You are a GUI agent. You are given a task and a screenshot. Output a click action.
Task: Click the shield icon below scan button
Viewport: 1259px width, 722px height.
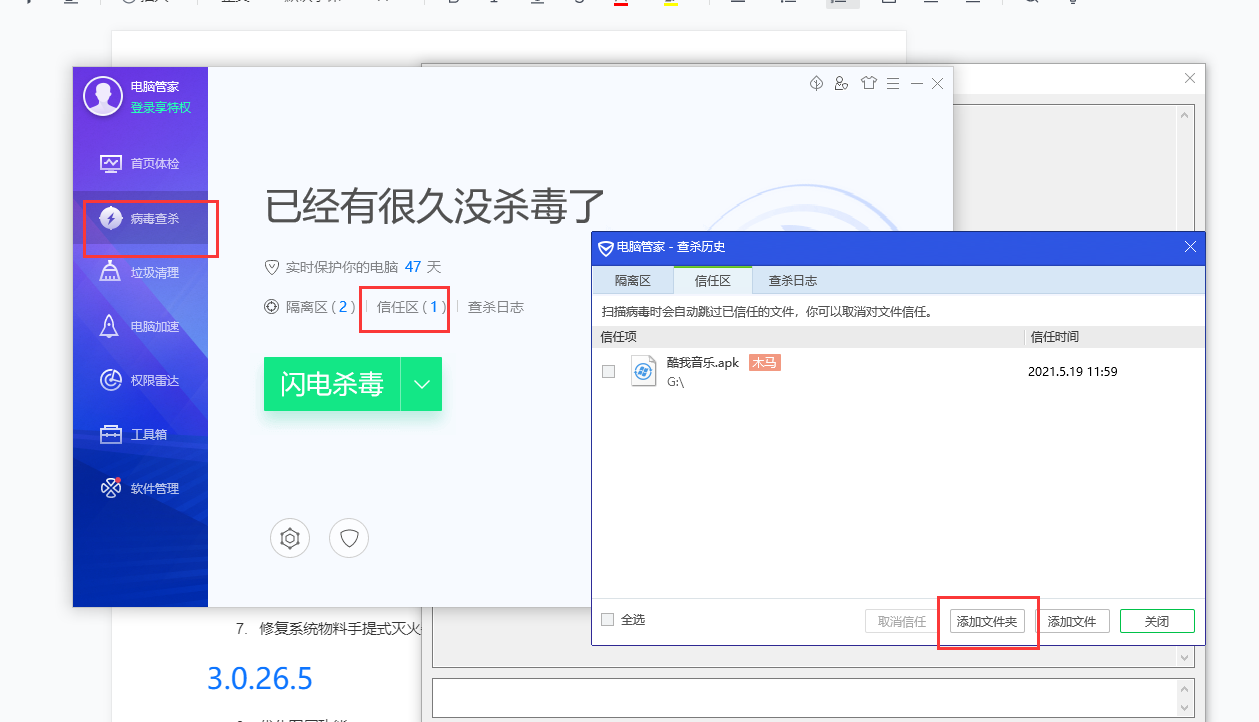coord(349,539)
